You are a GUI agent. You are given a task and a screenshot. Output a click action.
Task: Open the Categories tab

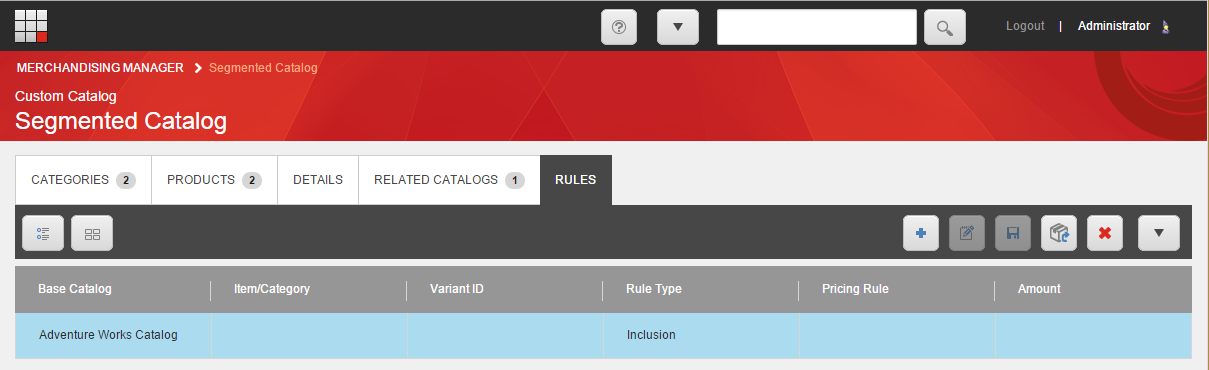(83, 180)
